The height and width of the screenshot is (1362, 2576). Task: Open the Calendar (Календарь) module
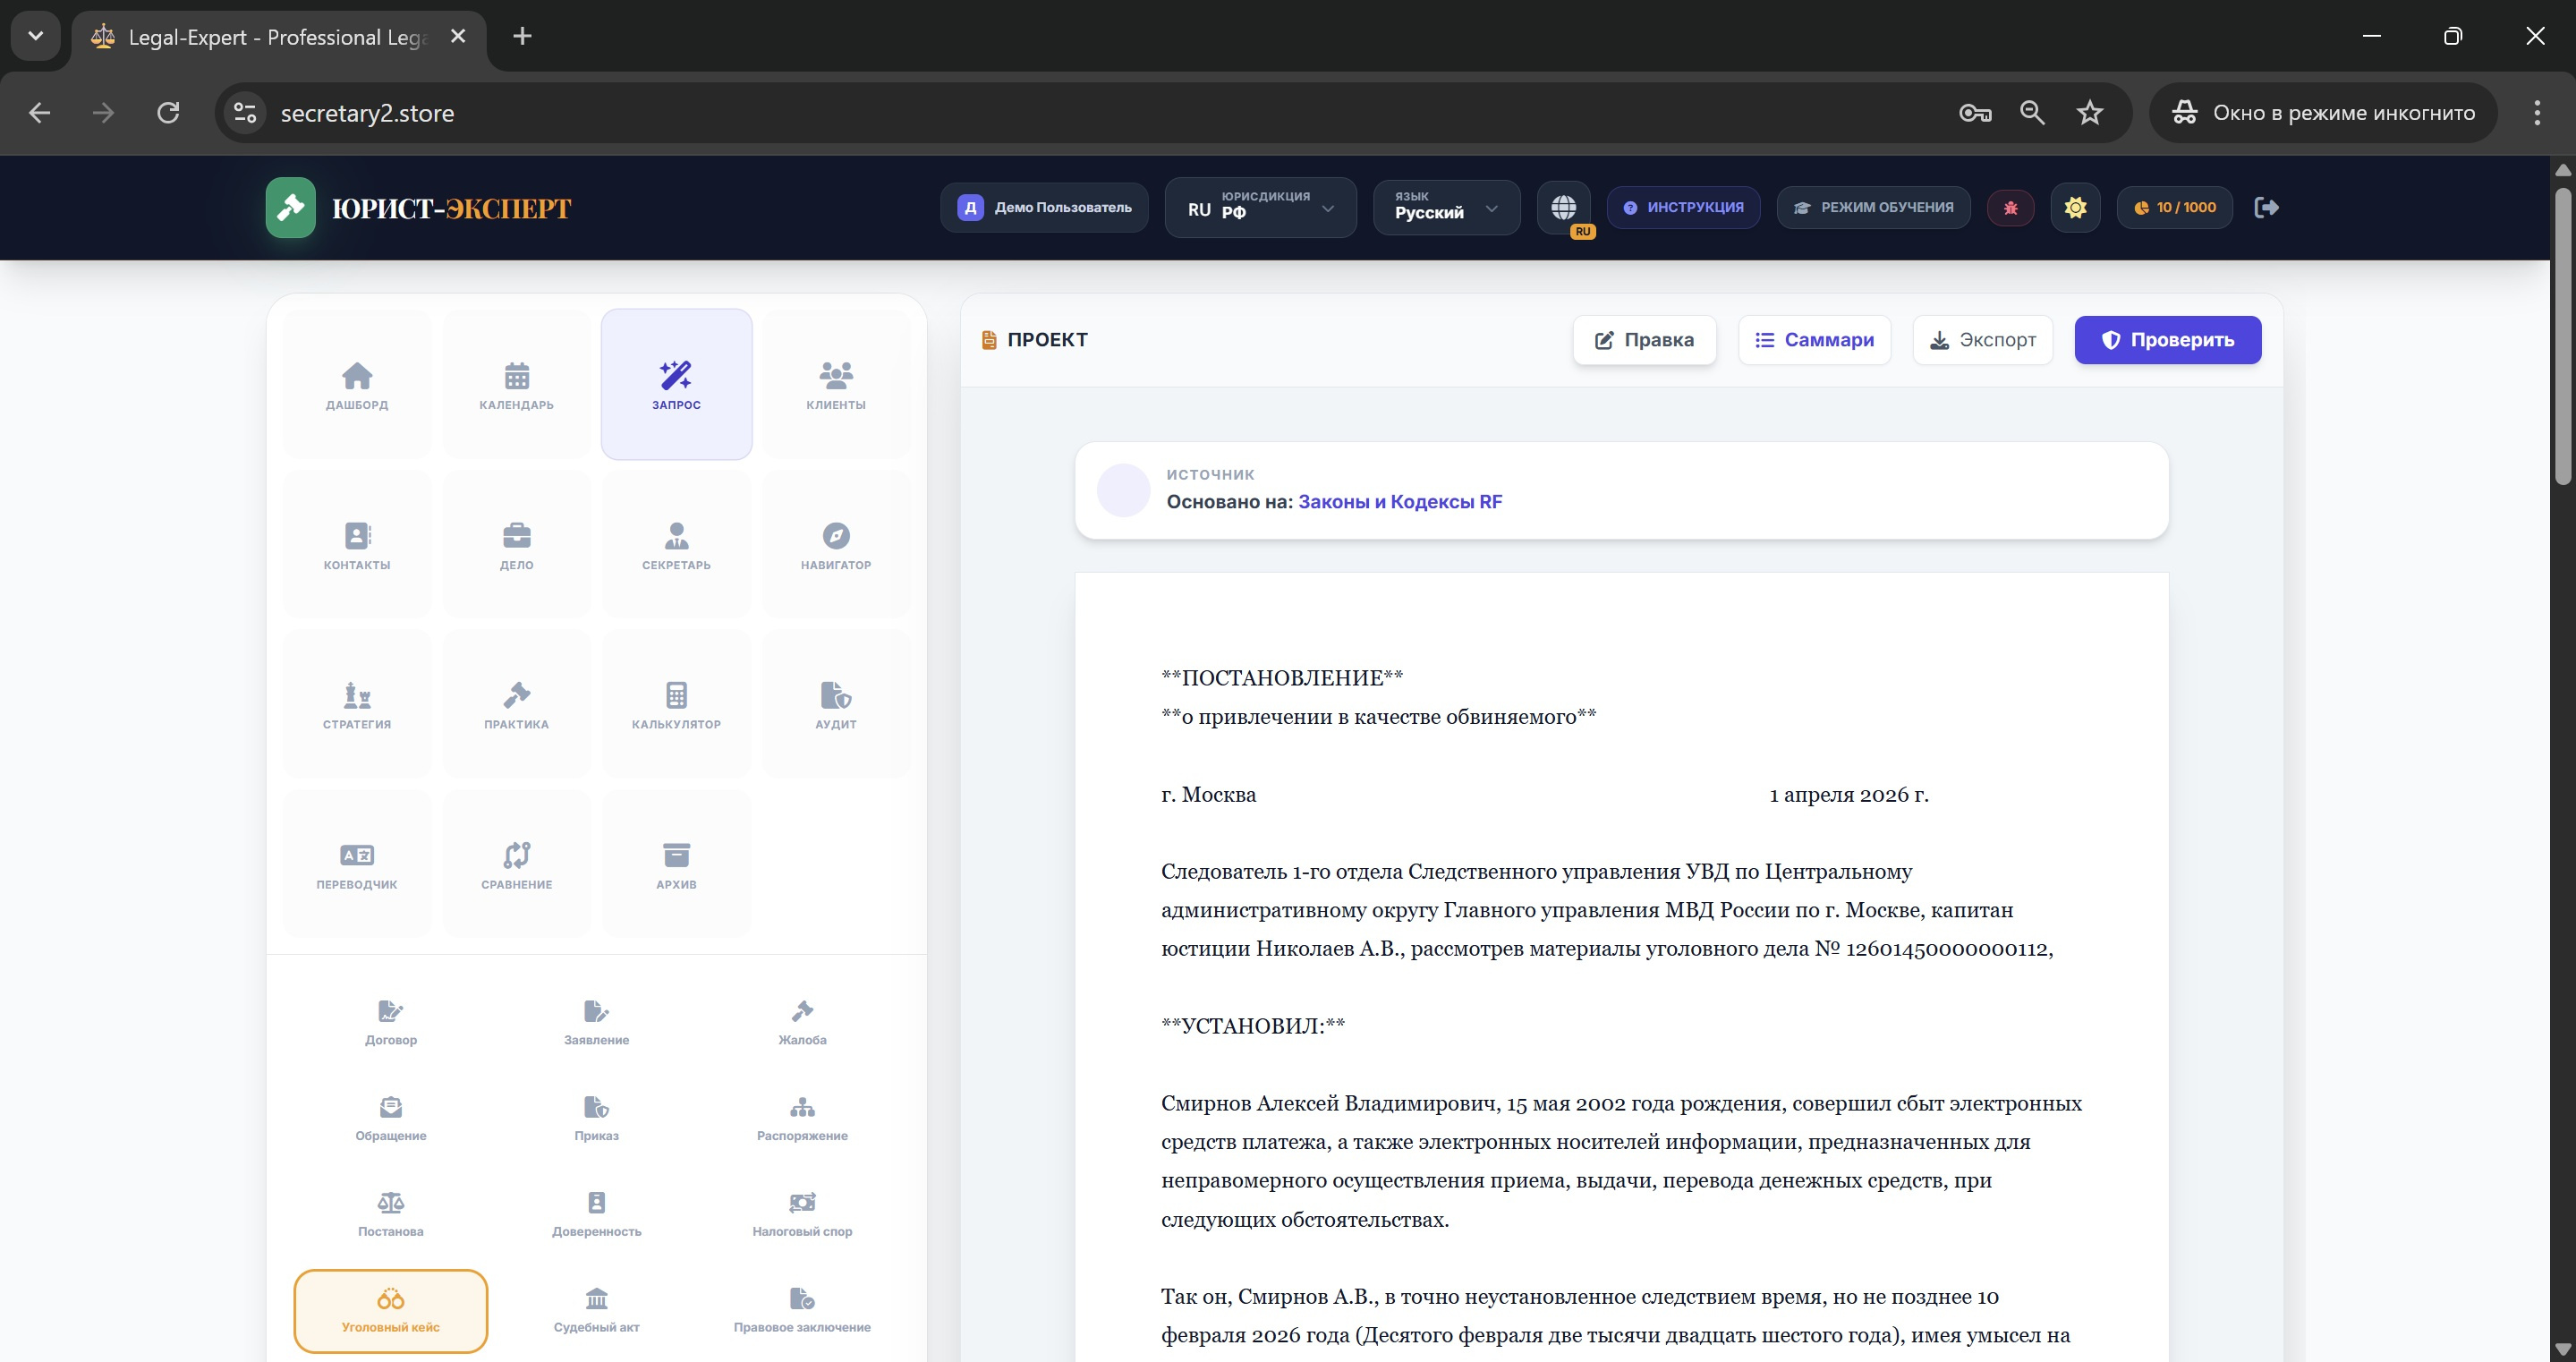[516, 385]
